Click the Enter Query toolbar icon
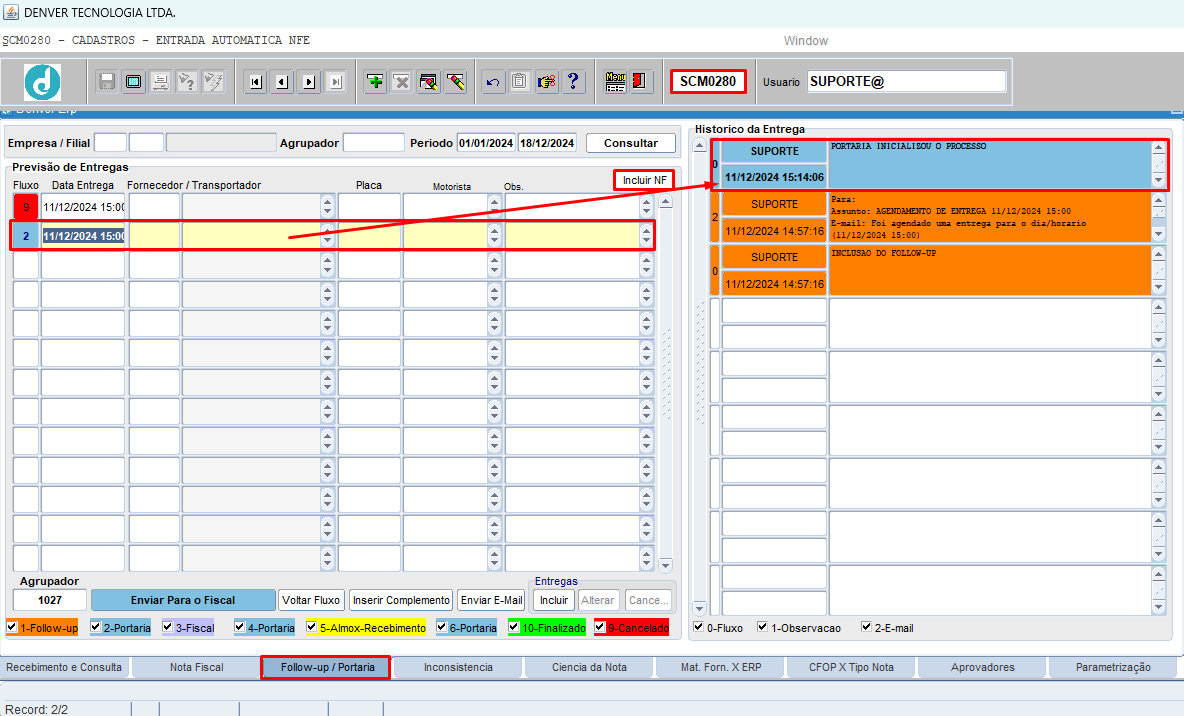Screen dimensions: 1184x716 pyautogui.click(x=187, y=82)
